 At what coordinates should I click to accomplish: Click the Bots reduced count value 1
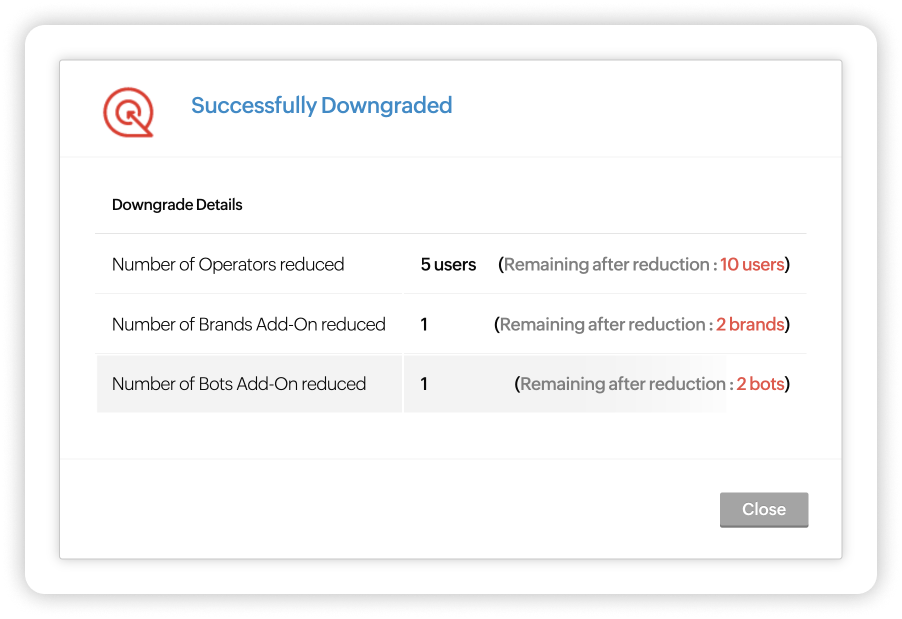(x=424, y=384)
